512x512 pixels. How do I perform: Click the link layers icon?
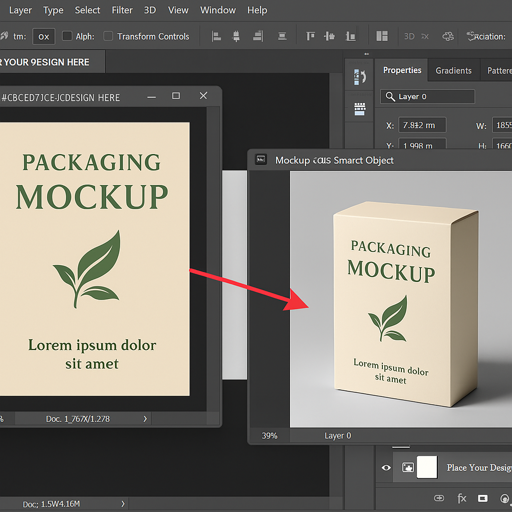coord(439,498)
